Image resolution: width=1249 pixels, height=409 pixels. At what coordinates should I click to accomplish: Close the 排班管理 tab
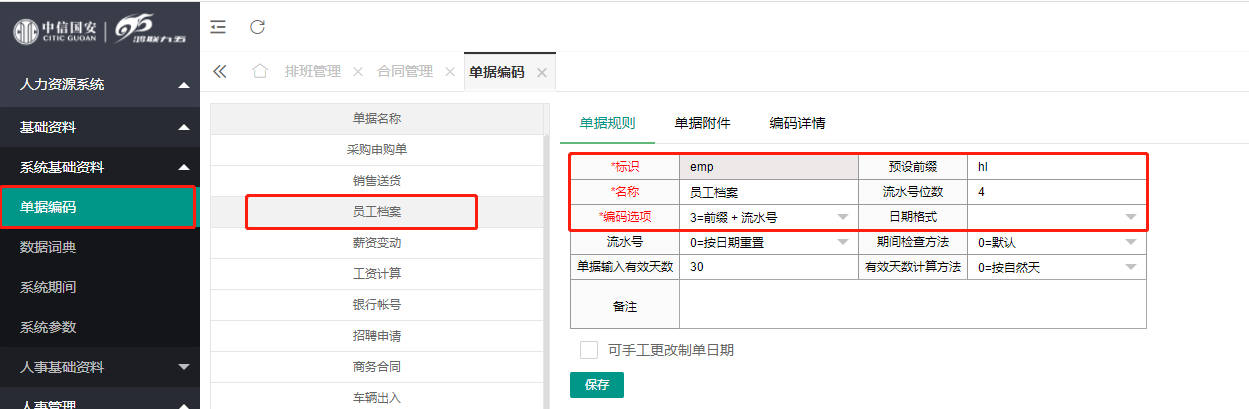[x=358, y=72]
